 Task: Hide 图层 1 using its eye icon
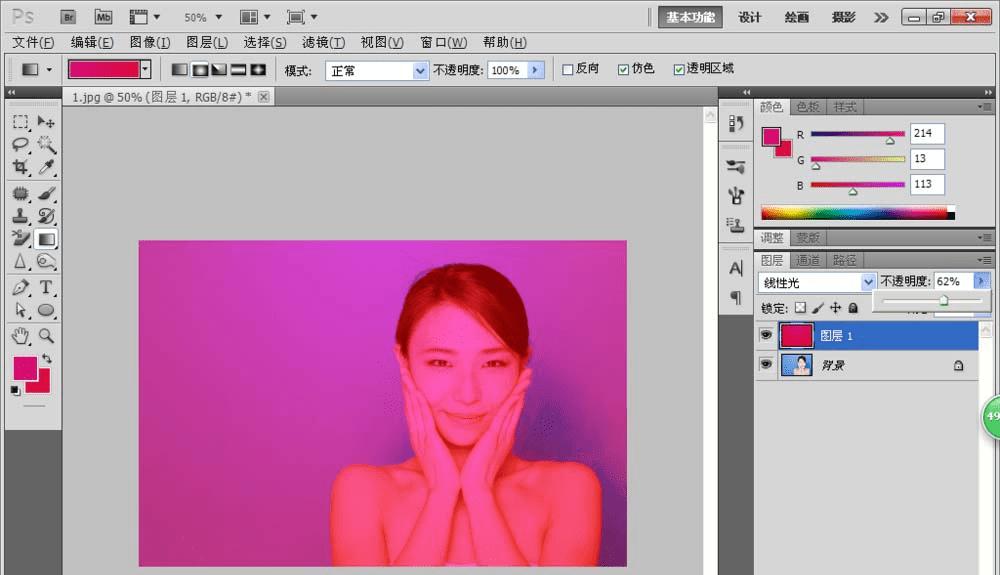pyautogui.click(x=766, y=336)
